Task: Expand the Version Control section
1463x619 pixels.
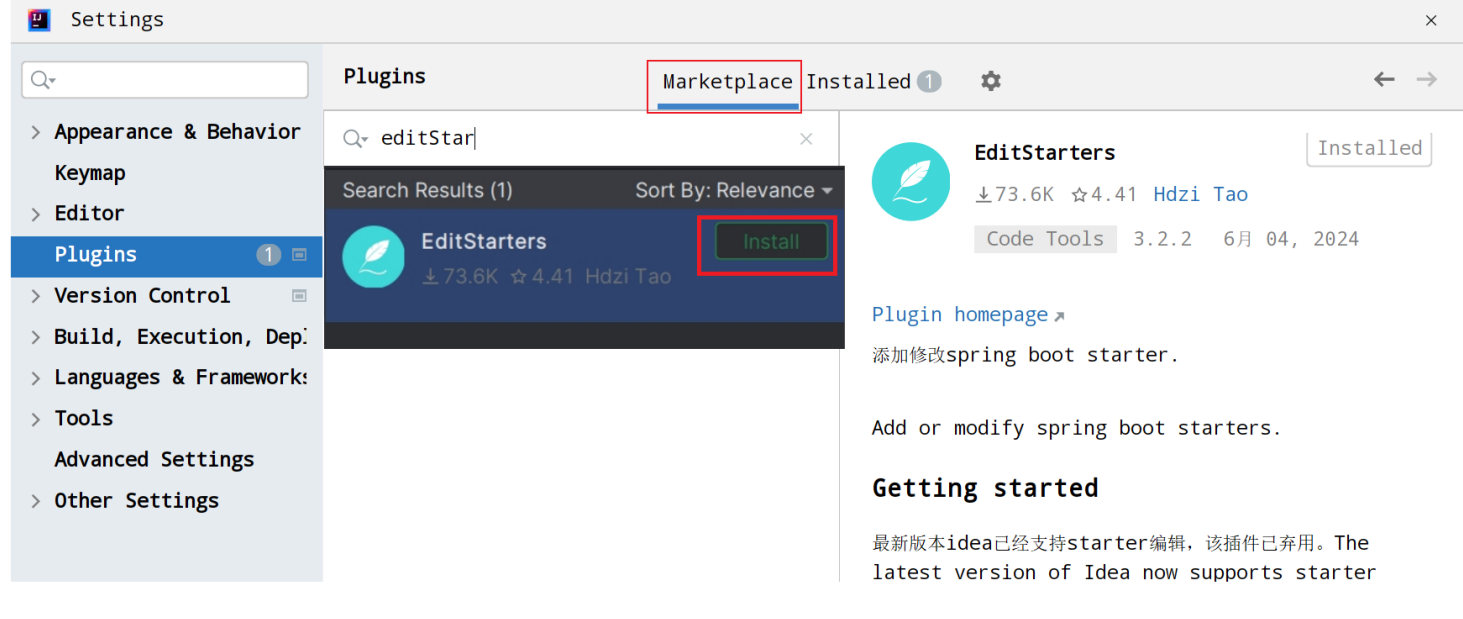Action: tap(36, 296)
